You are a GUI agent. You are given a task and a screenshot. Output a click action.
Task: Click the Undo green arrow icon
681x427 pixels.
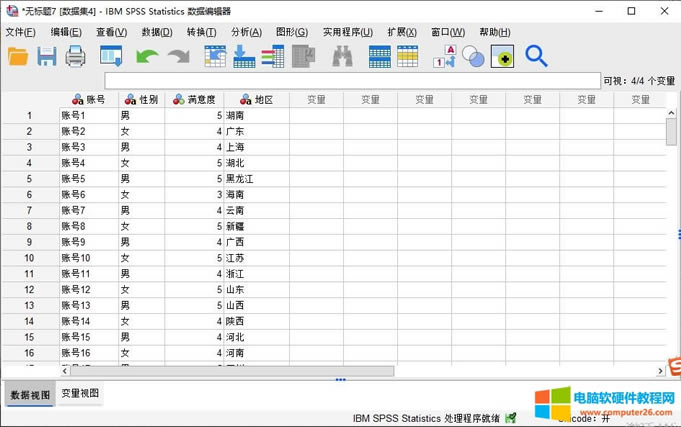coord(147,57)
